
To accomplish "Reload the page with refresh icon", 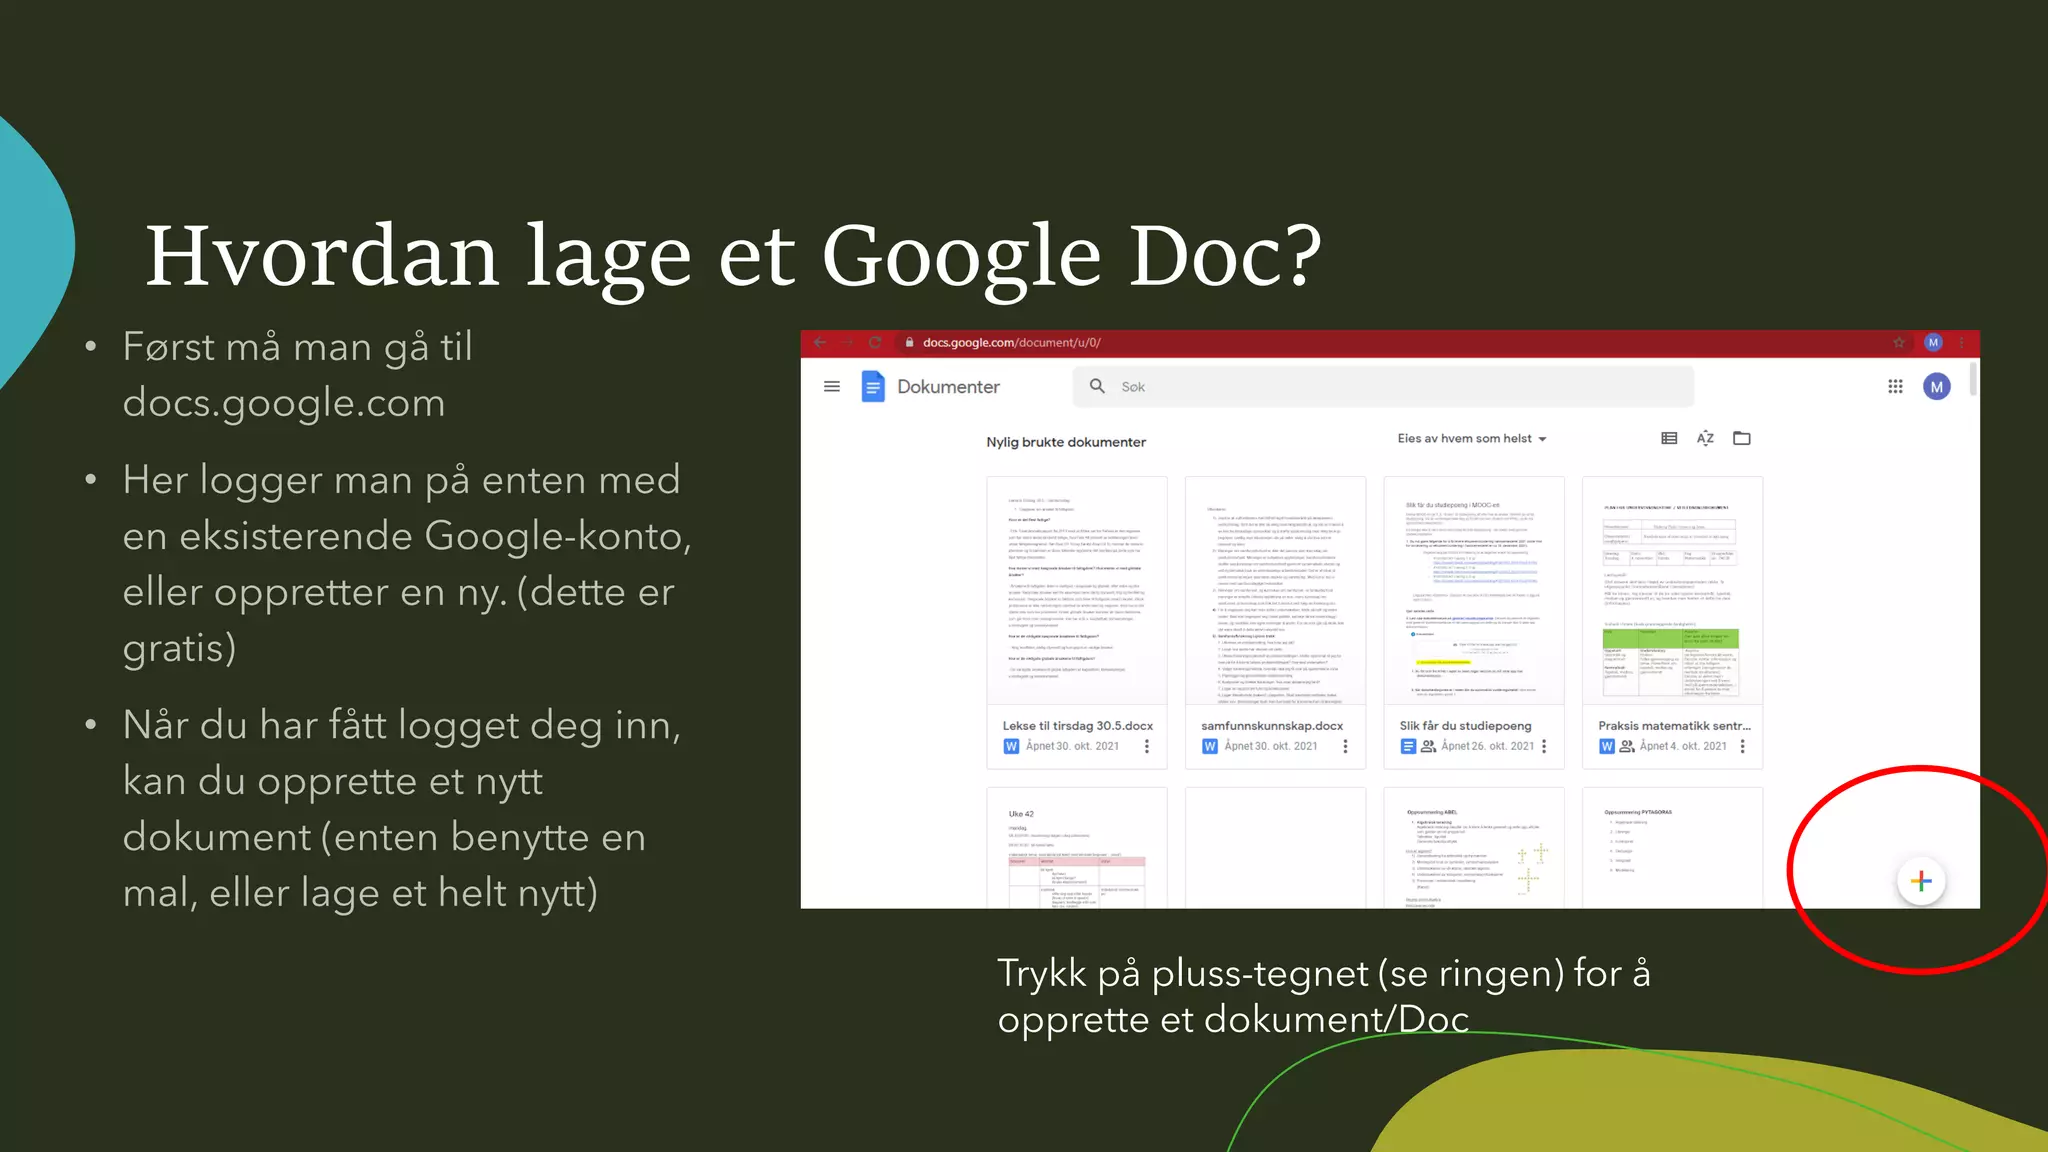I will coord(875,342).
